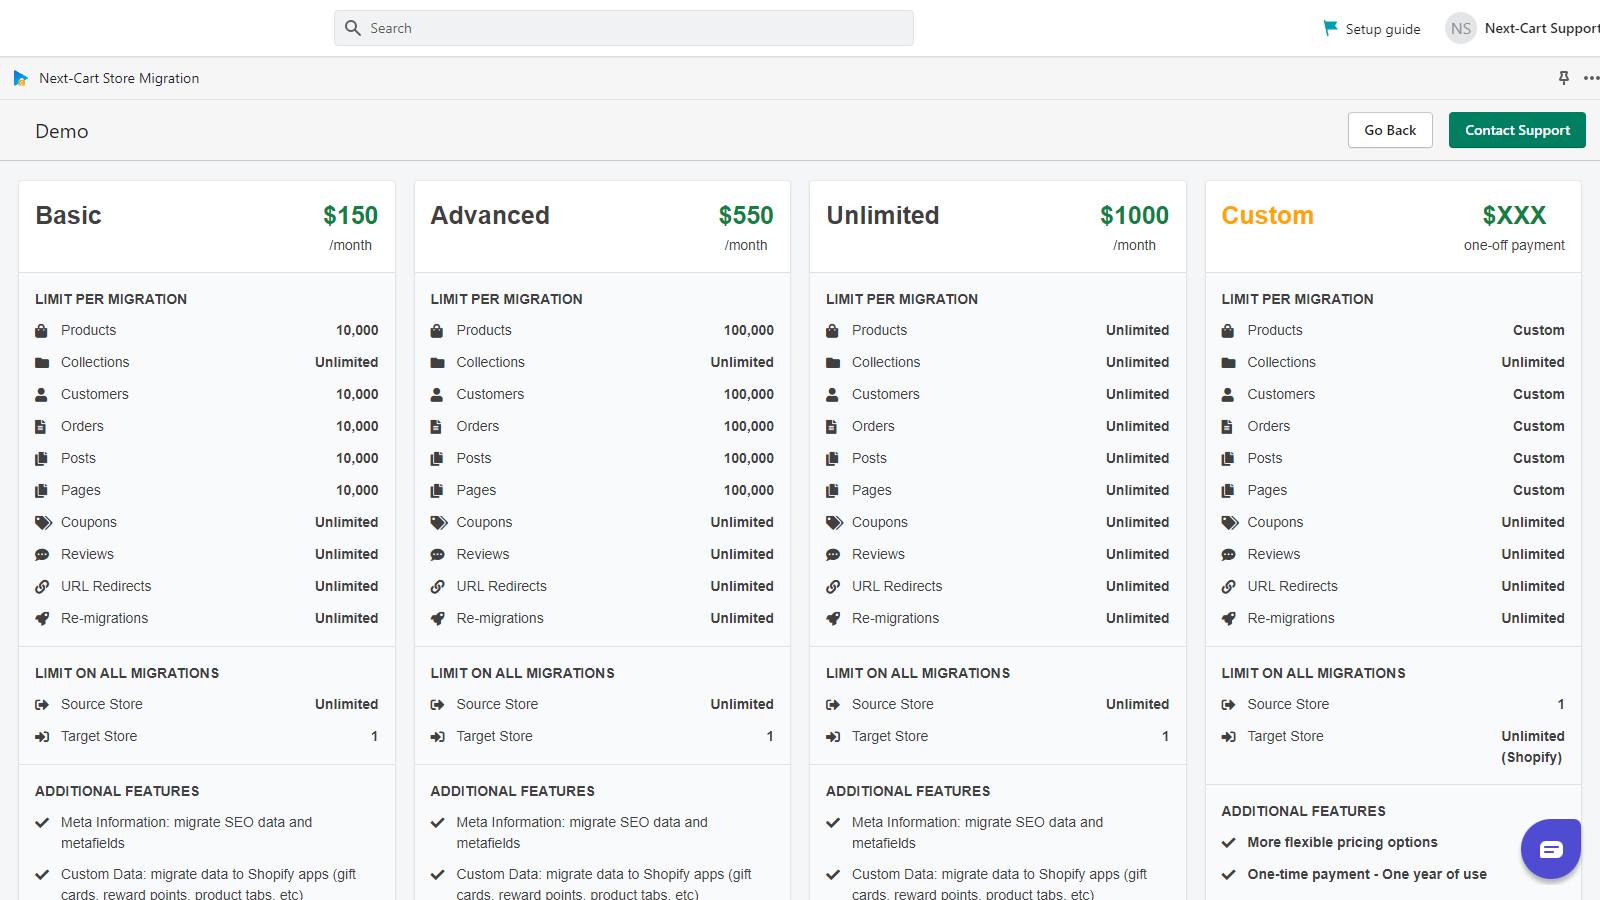The height and width of the screenshot is (900, 1600).
Task: Click the Custom Data checkmark in Advanced plan
Action: tap(437, 875)
